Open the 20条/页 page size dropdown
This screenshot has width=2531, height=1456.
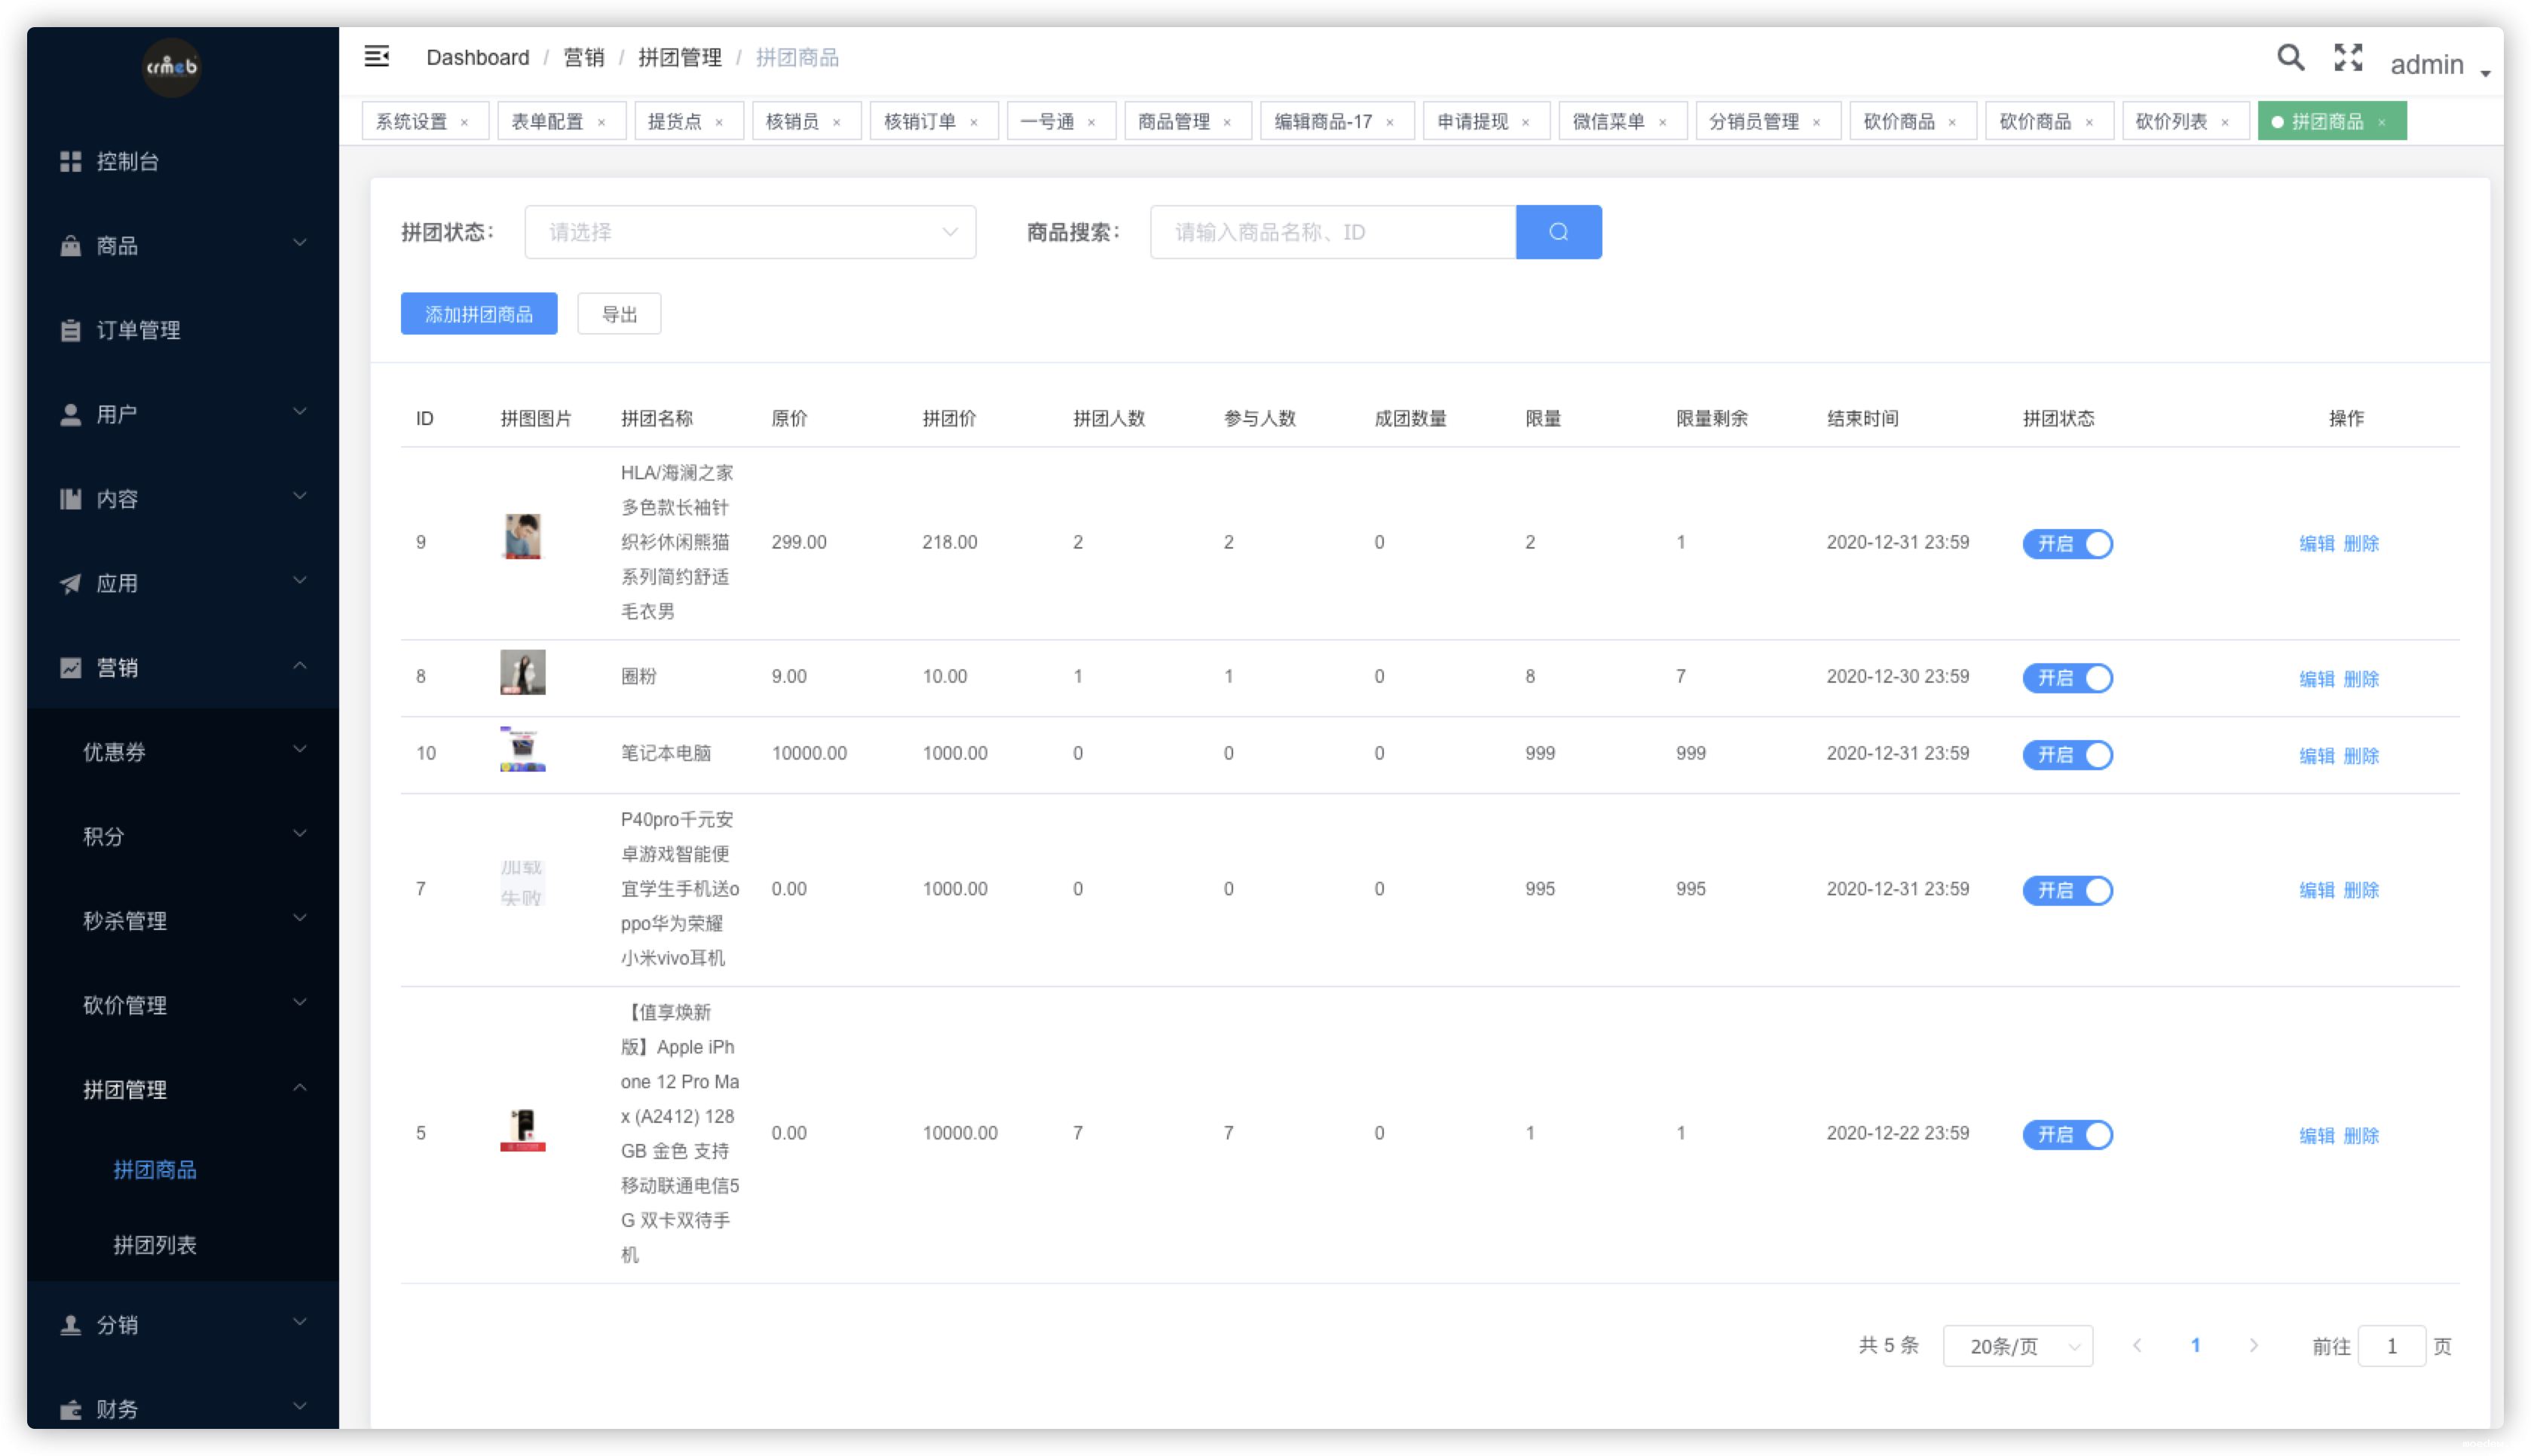click(2016, 1346)
